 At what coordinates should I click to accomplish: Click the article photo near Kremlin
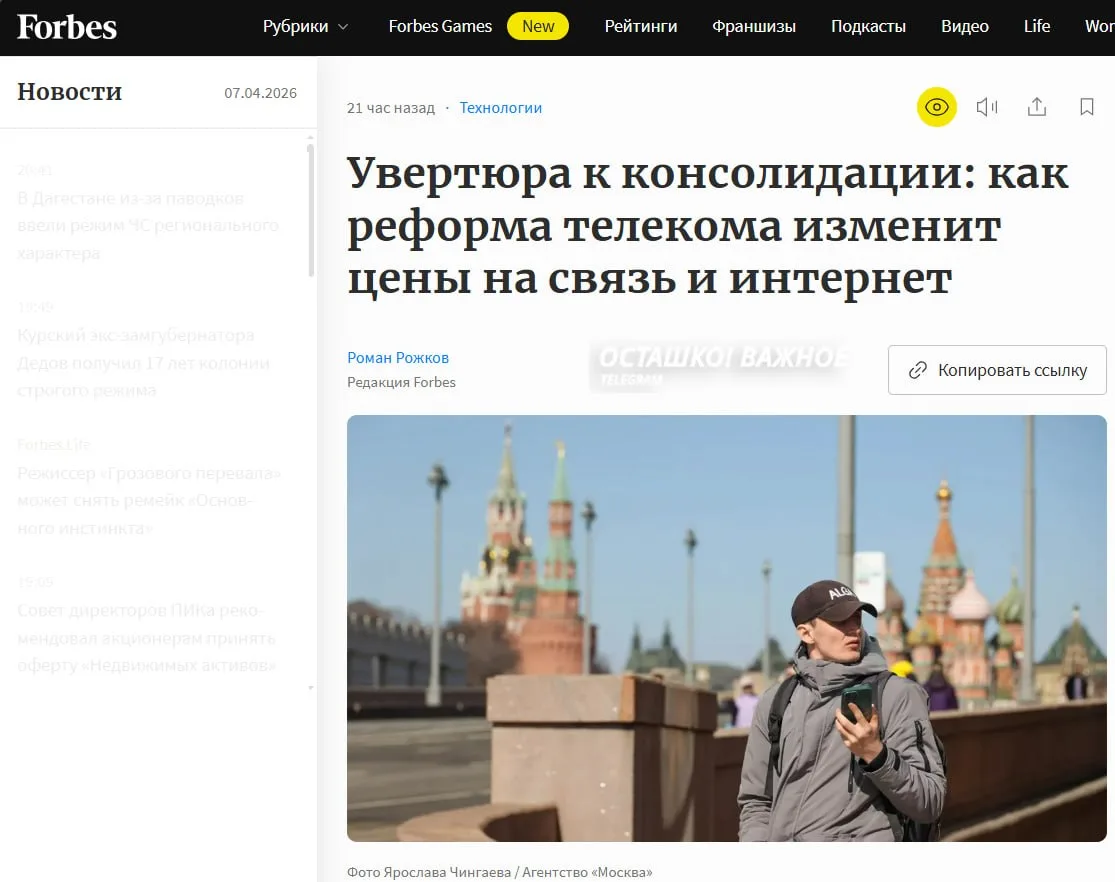pos(727,628)
